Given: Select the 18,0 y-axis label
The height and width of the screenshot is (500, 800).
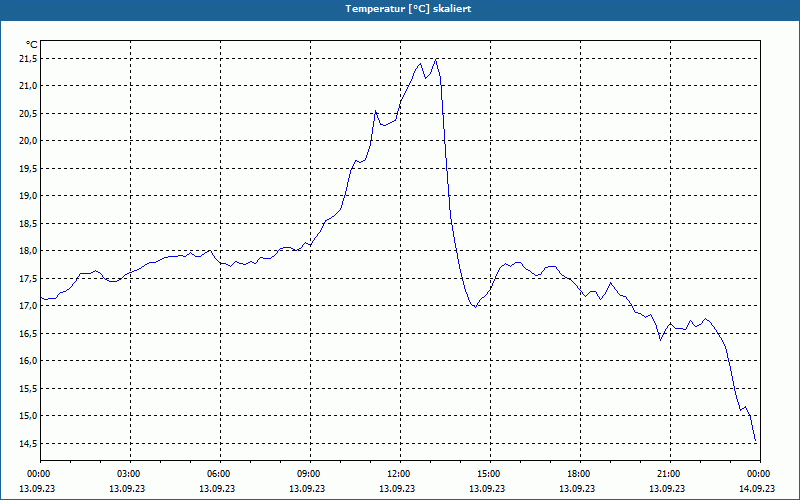Looking at the screenshot, I should (x=28, y=251).
